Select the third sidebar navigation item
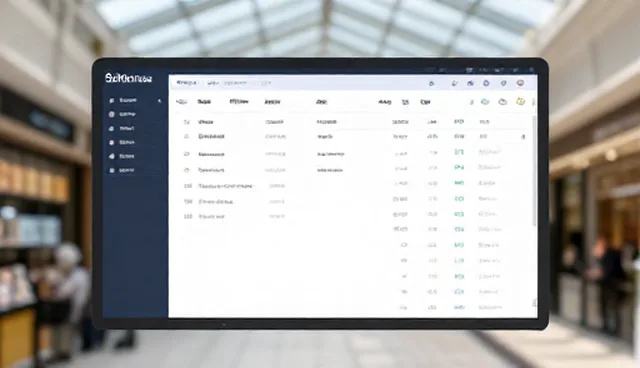This screenshot has height=368, width=640. 122,129
